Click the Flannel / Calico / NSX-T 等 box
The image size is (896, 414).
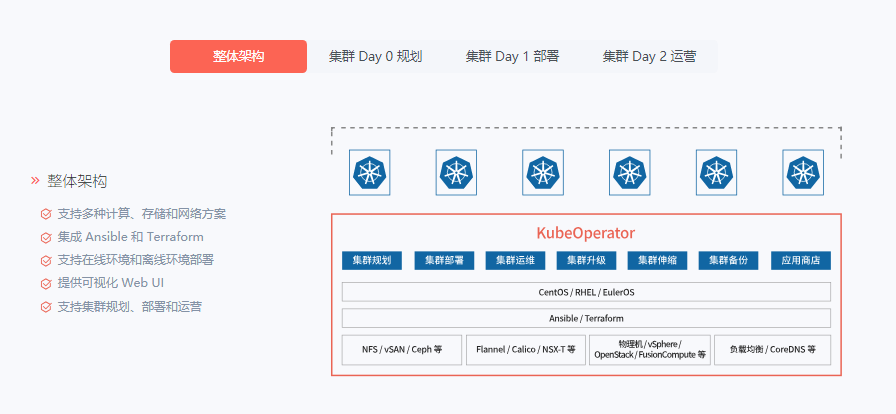pyautogui.click(x=526, y=350)
